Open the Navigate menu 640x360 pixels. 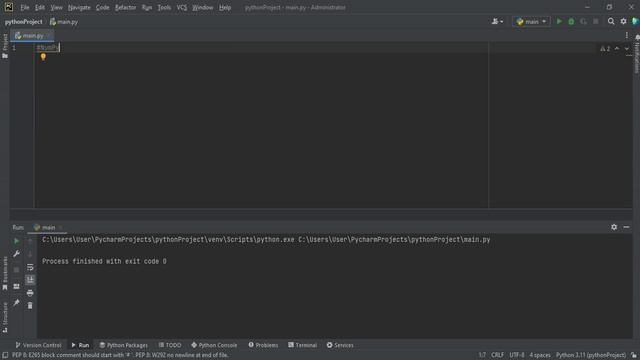coord(79,7)
